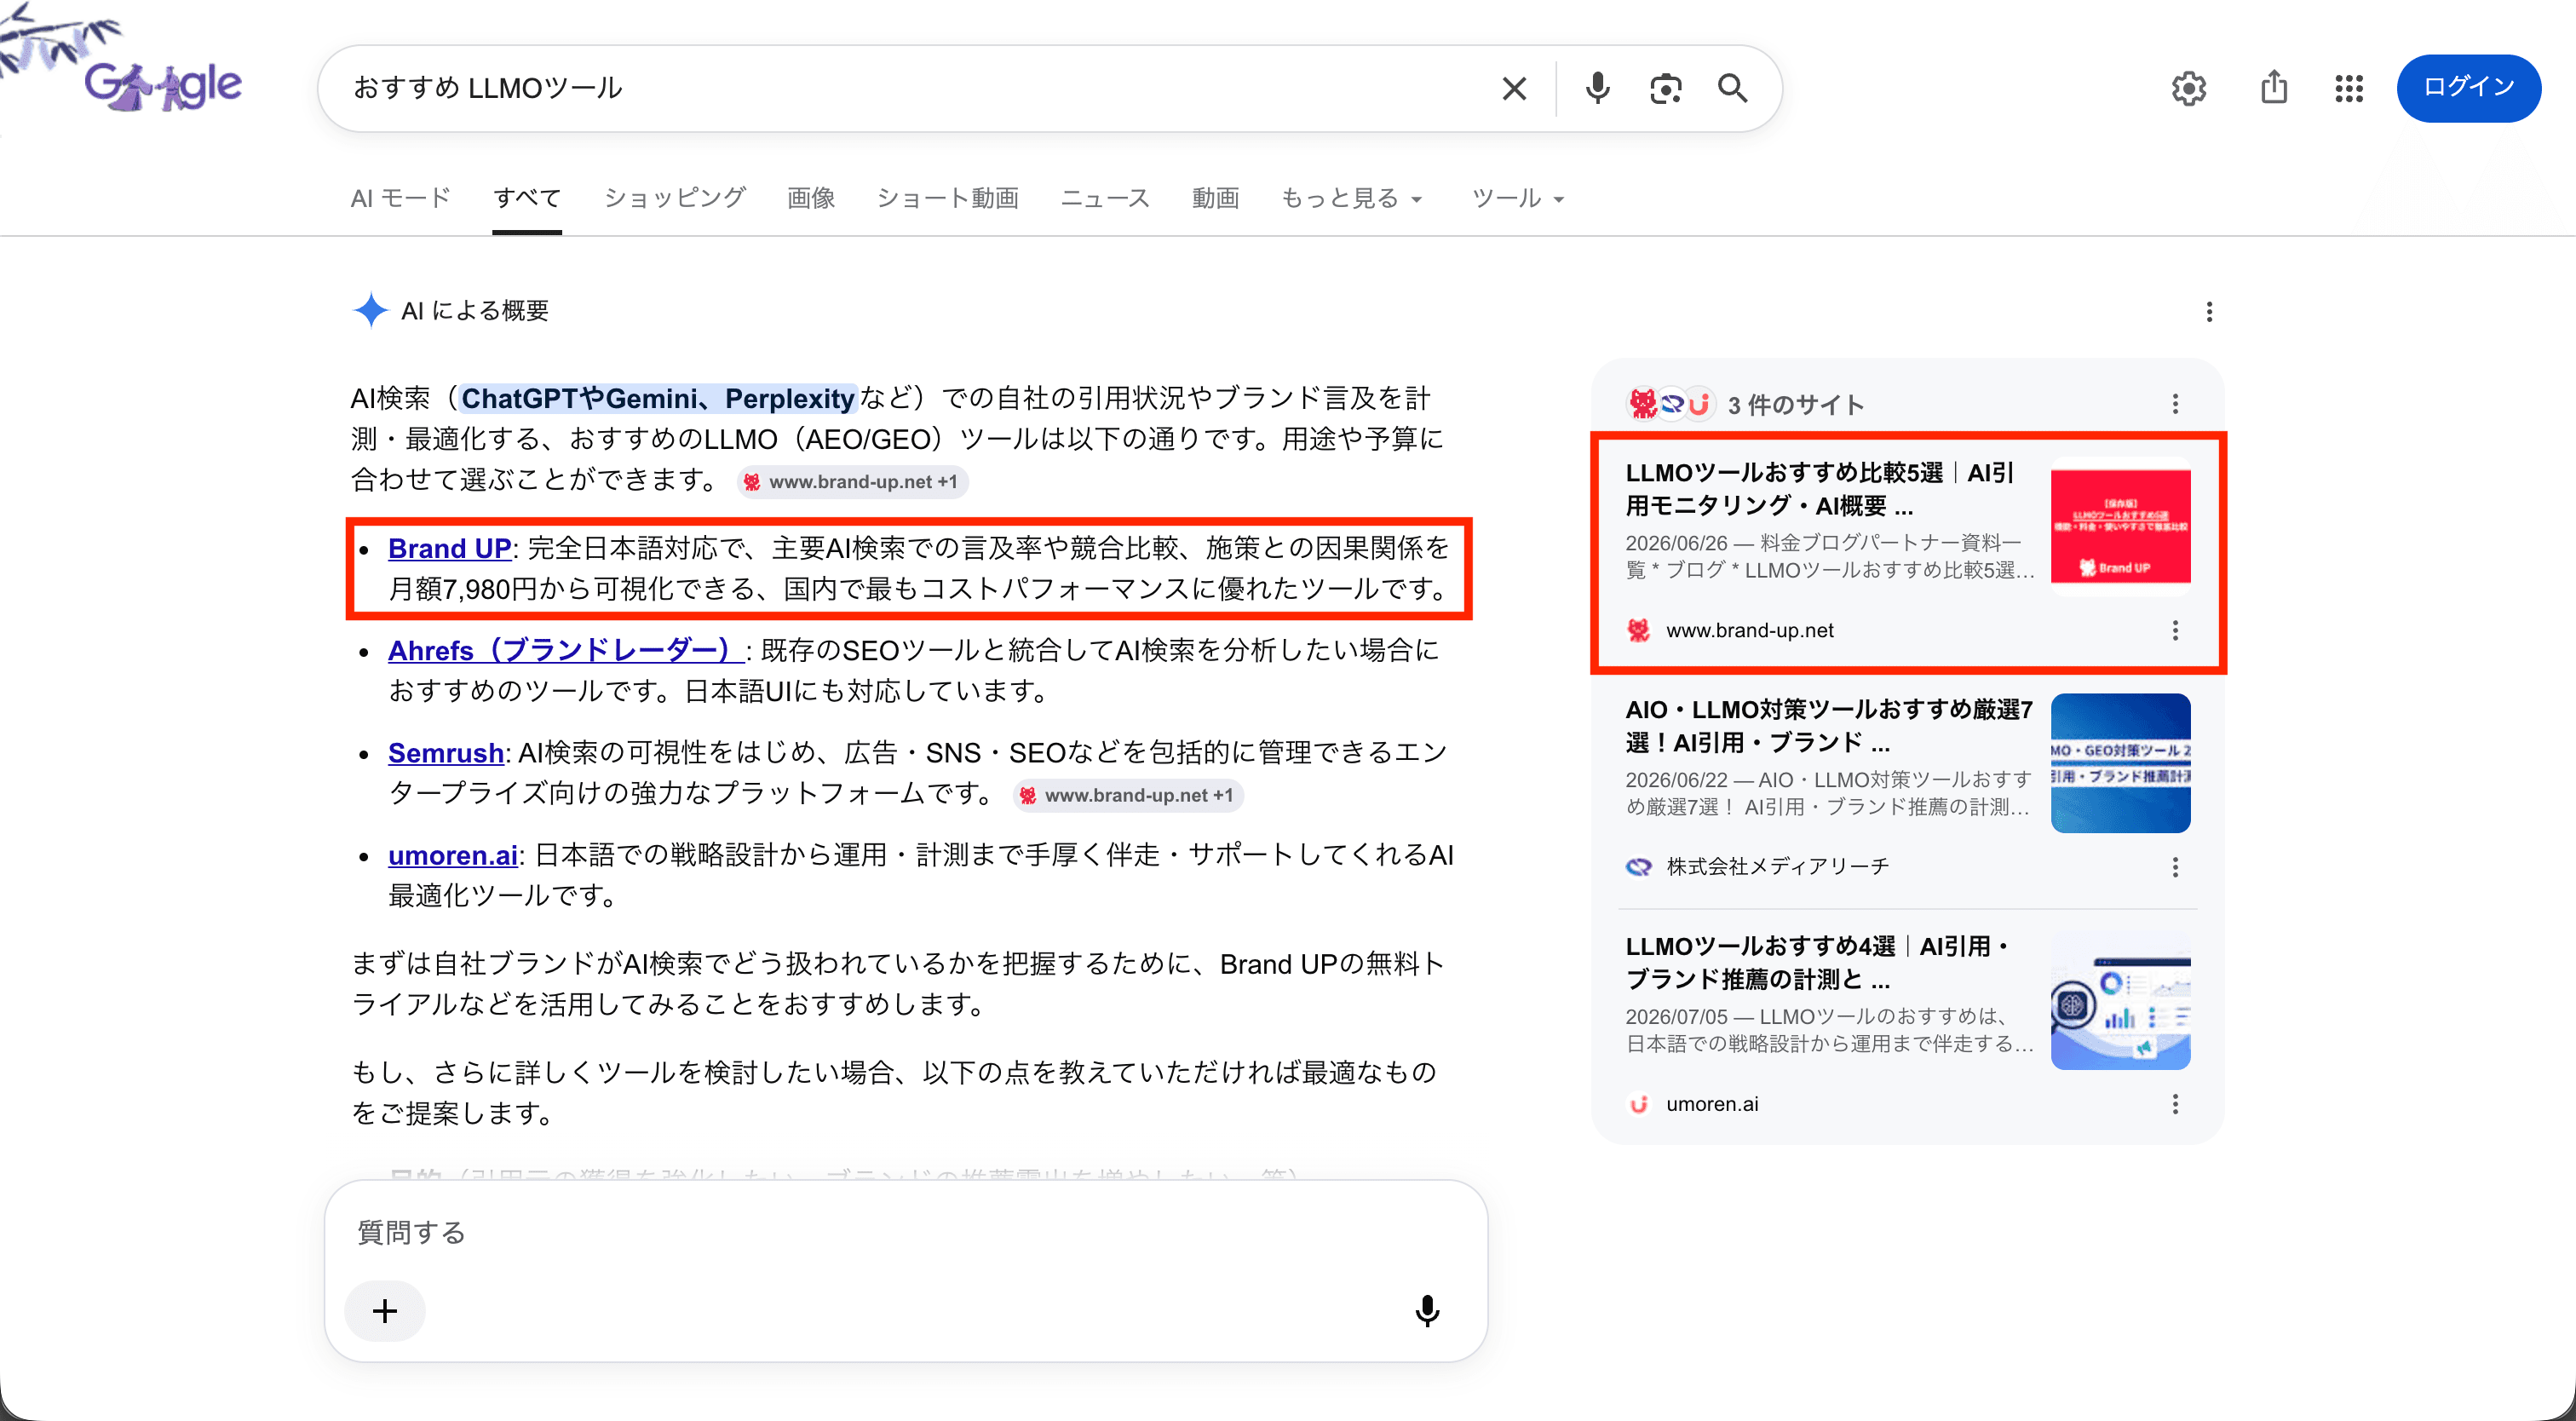
Task: Open the Brand UP link
Action: coord(450,548)
